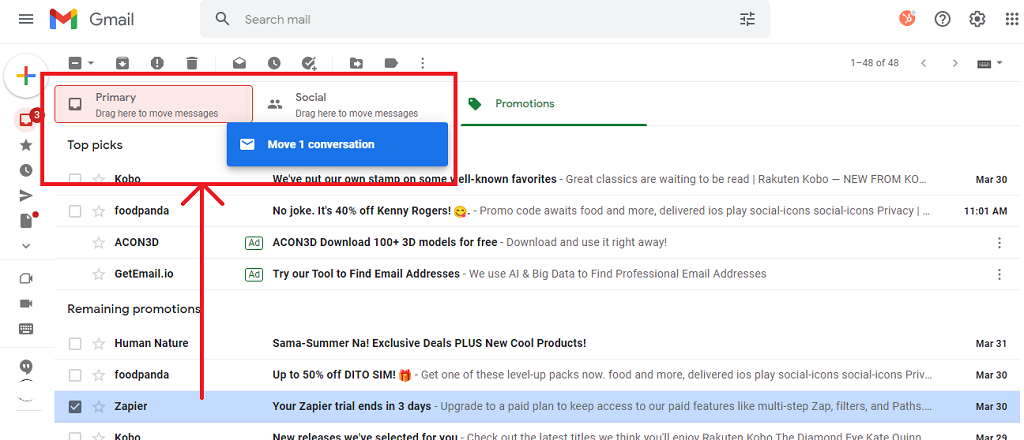Click the Ad badge on GetEmail.io row

pyautogui.click(x=254, y=274)
